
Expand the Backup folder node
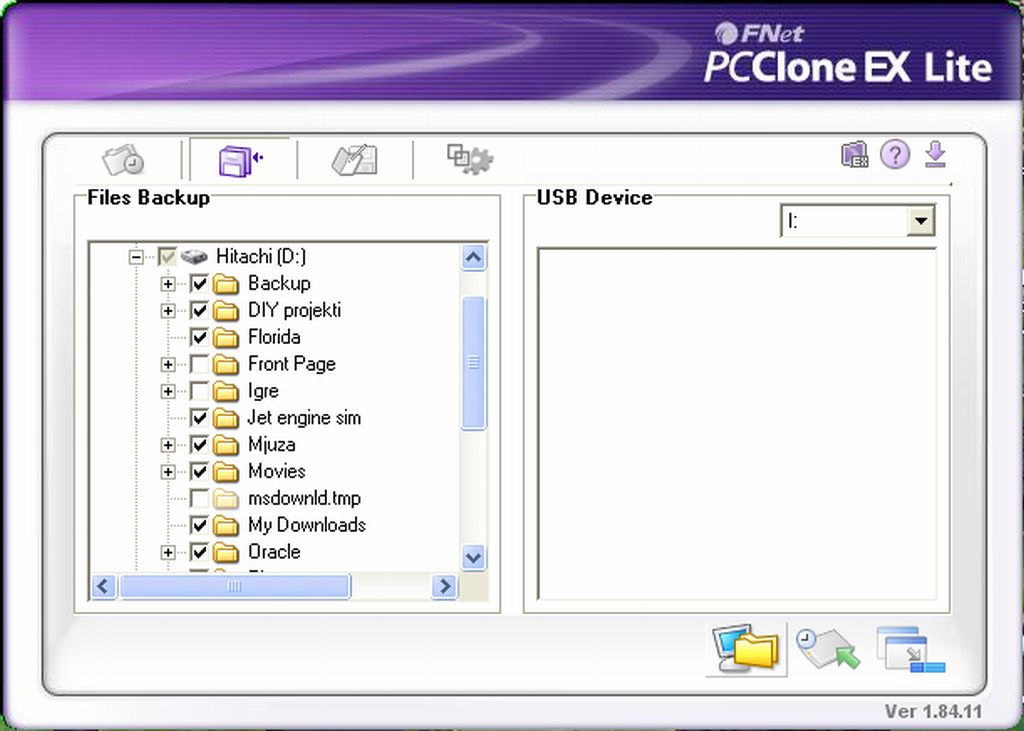click(168, 284)
